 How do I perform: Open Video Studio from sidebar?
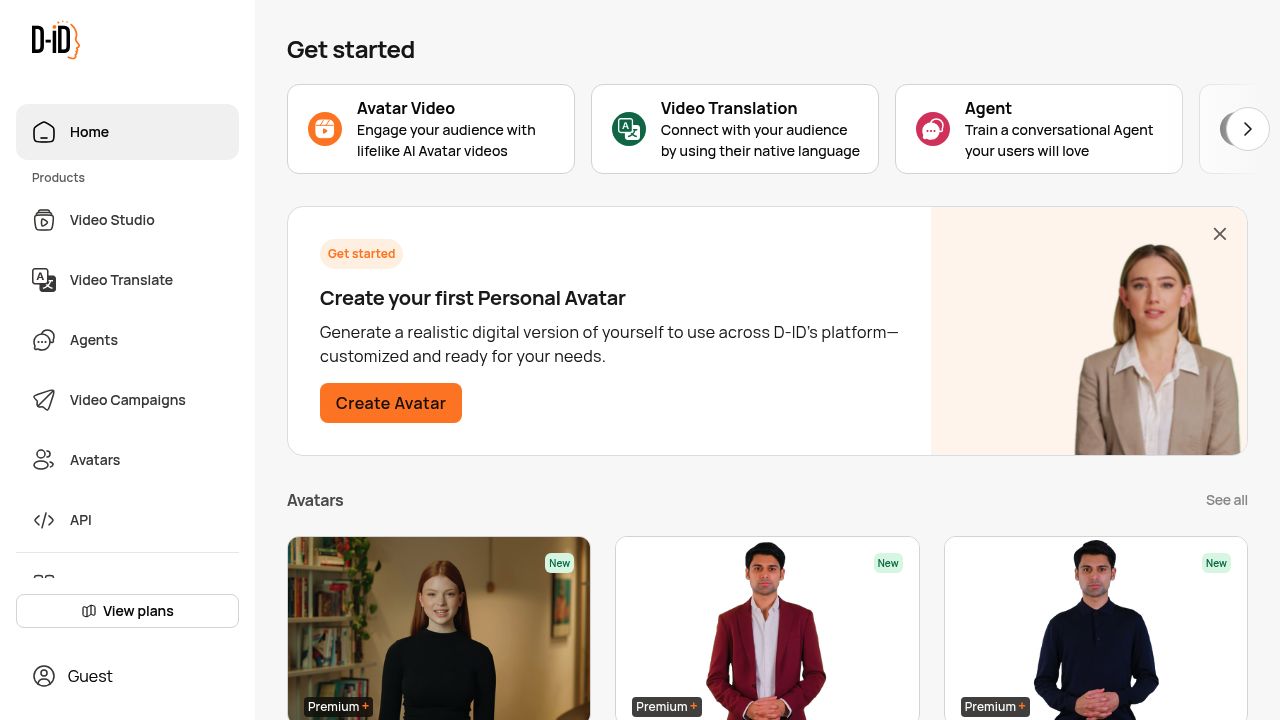click(x=127, y=220)
